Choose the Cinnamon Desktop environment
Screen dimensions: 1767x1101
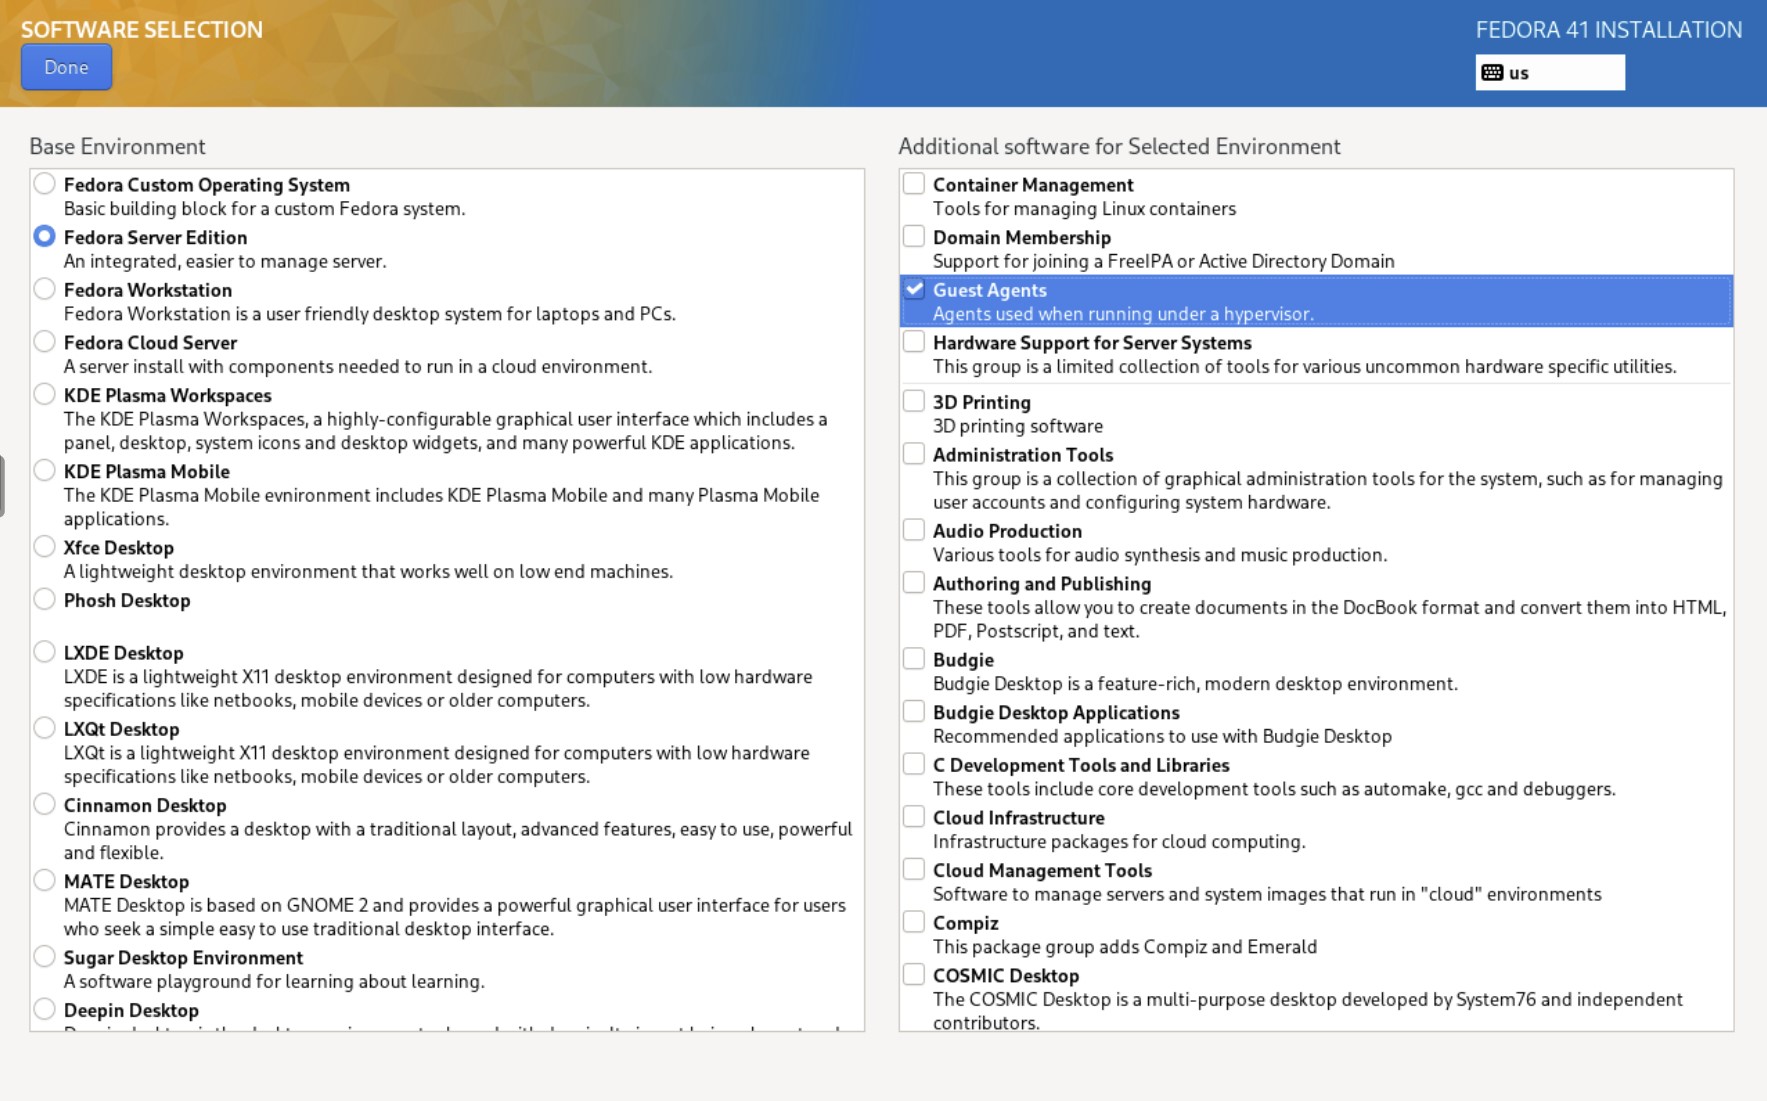click(44, 805)
